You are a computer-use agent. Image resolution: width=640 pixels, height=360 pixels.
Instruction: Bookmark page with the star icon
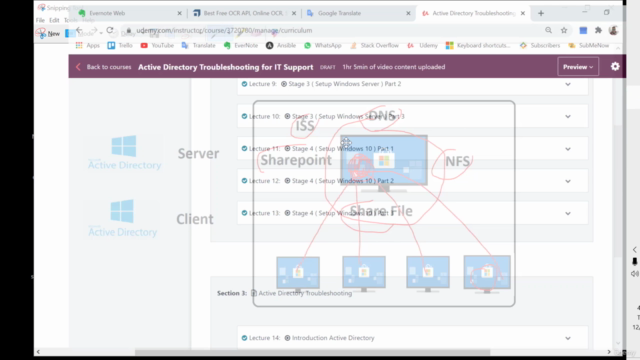coord(564,30)
